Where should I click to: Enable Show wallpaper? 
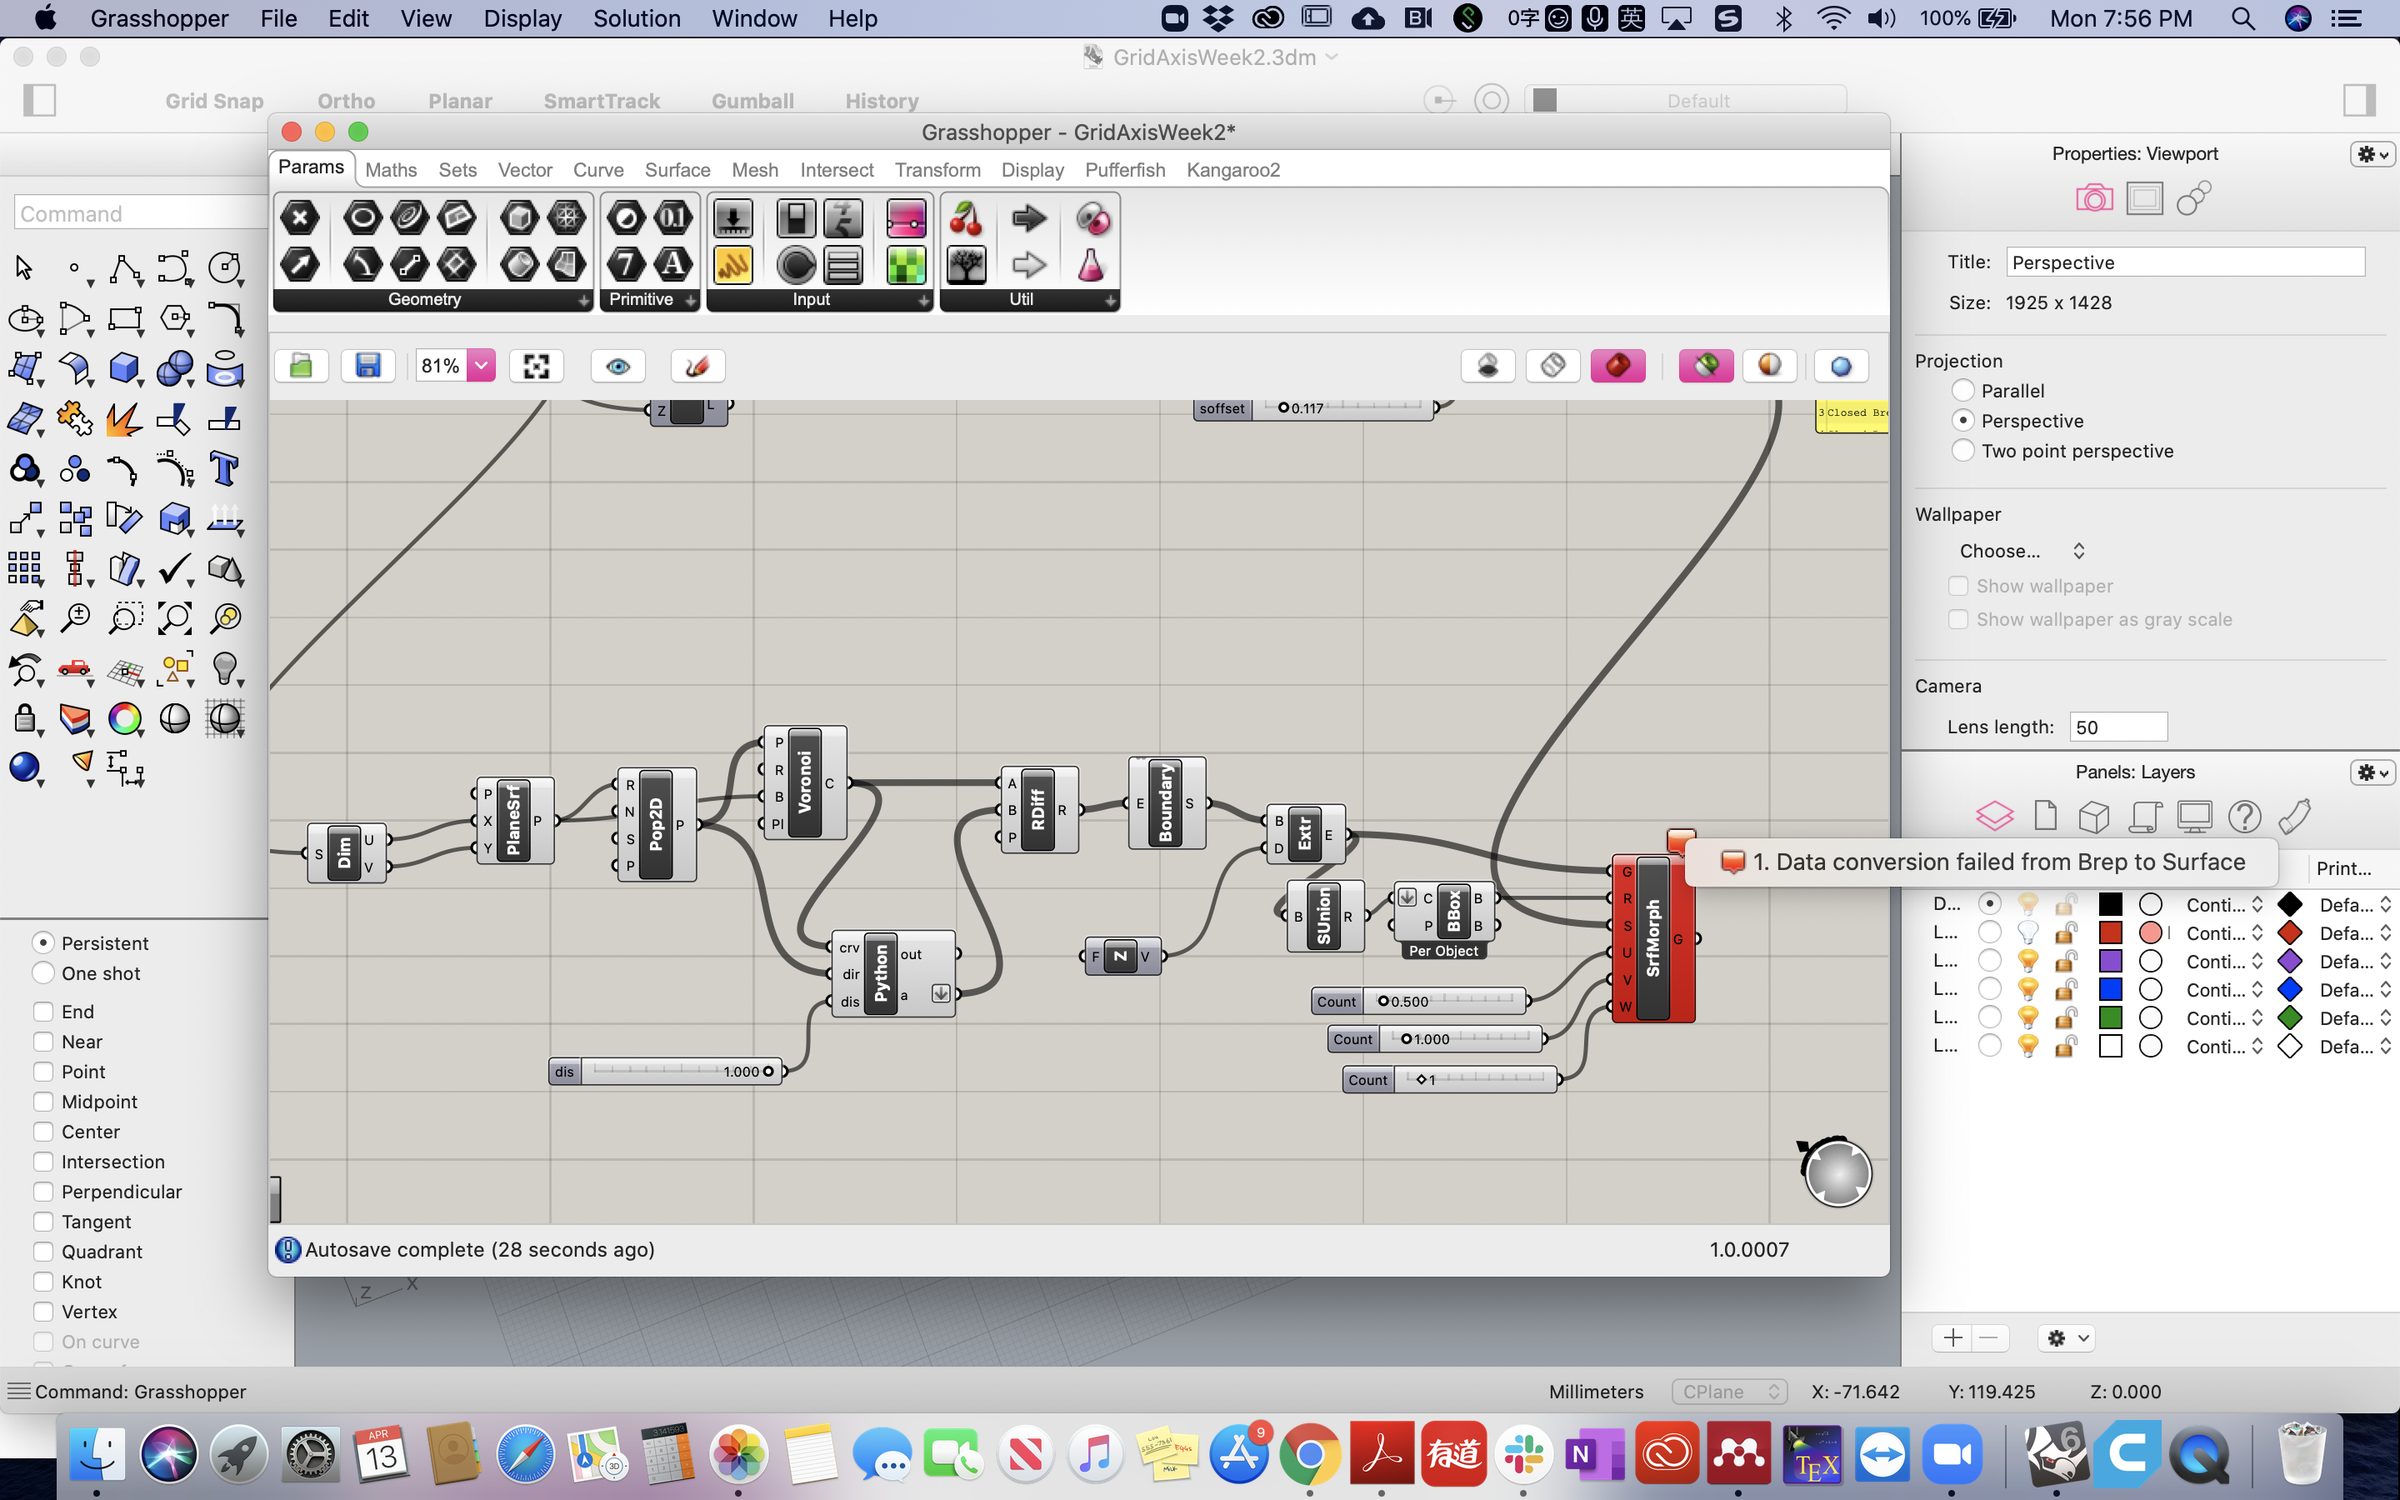[x=1959, y=586]
